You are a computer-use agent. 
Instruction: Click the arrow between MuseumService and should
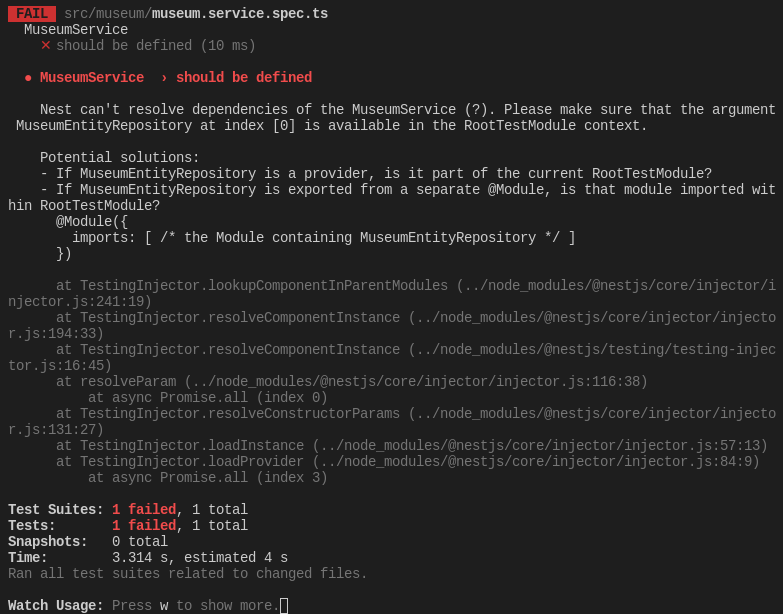pos(164,78)
